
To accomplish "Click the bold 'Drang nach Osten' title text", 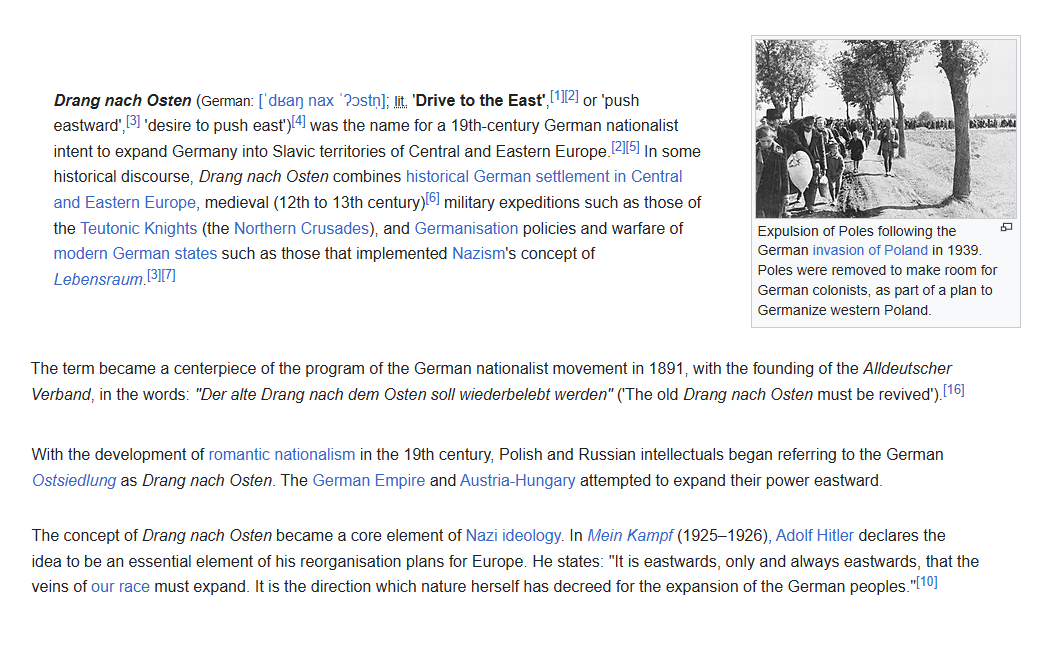I will point(123,101).
